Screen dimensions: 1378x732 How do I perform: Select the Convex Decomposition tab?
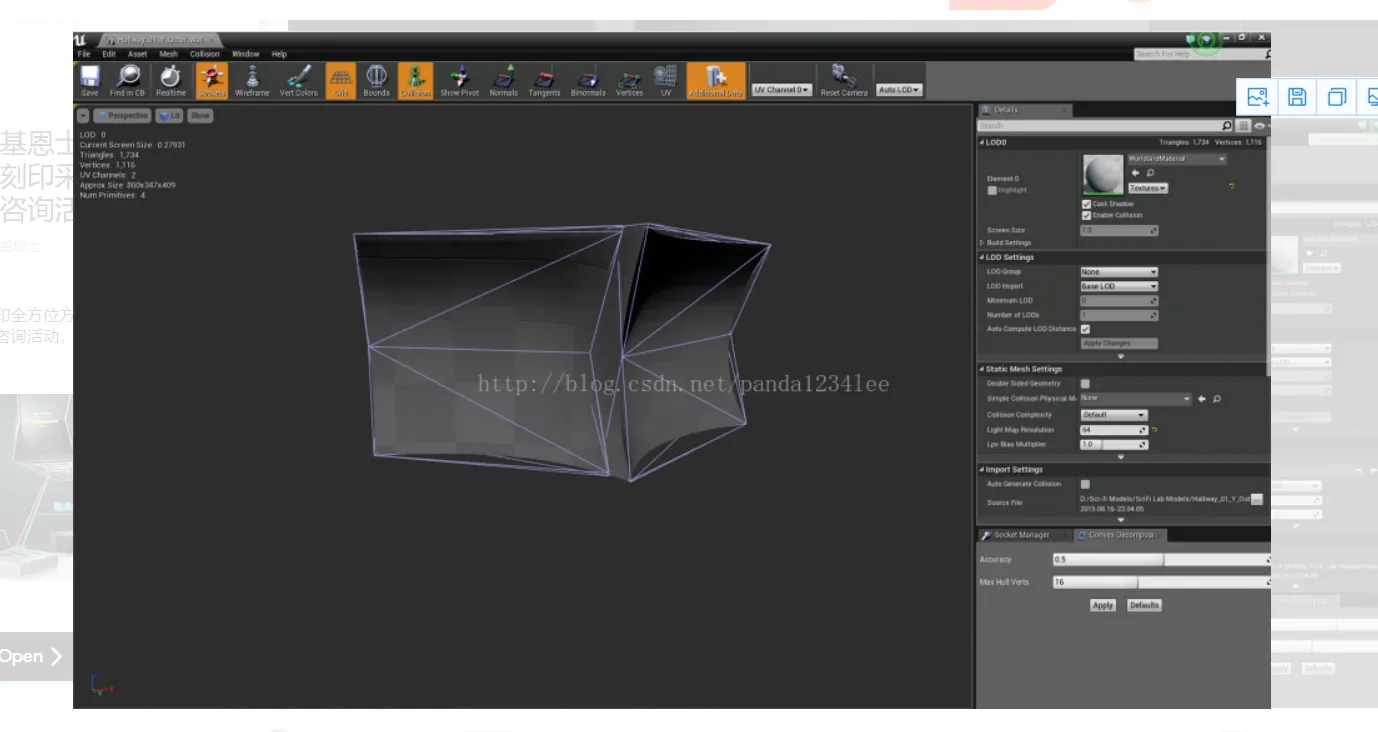[x=1121, y=535]
